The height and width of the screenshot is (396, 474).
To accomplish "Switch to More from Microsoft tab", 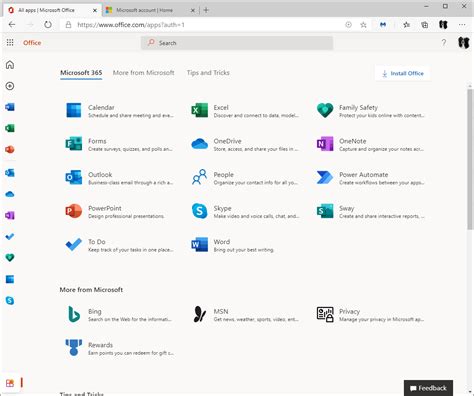I will (x=143, y=73).
